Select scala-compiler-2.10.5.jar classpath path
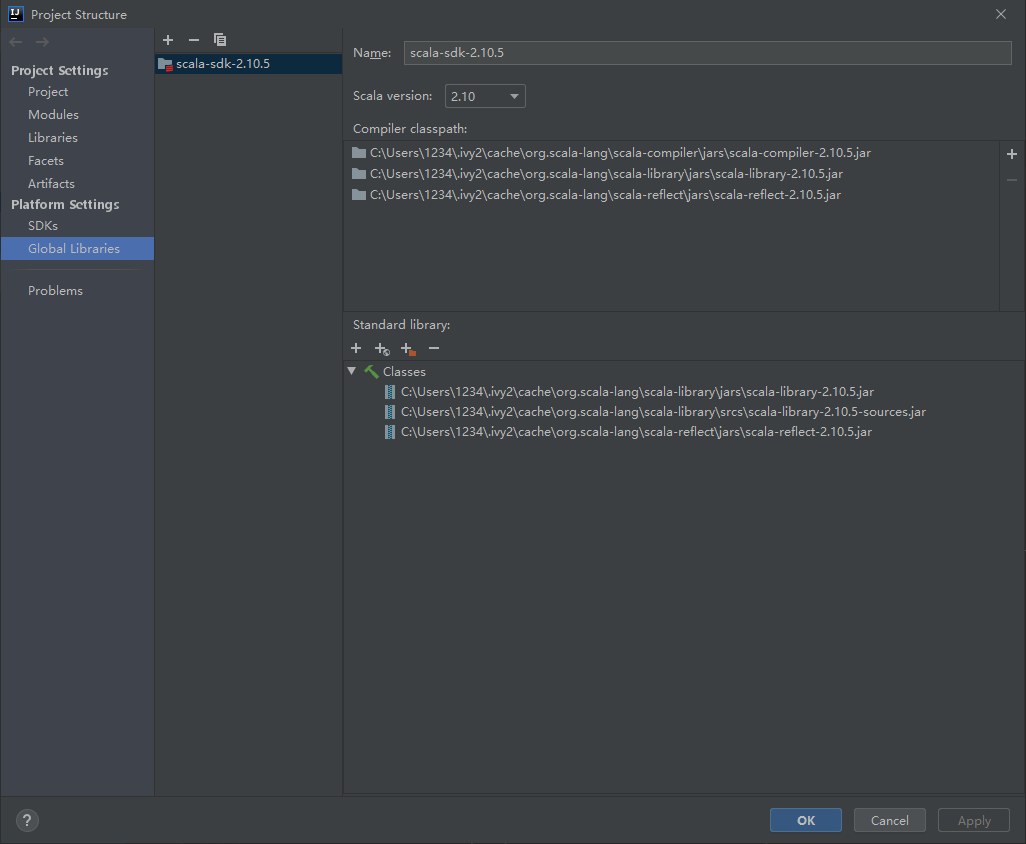This screenshot has height=844, width=1026. [620, 152]
